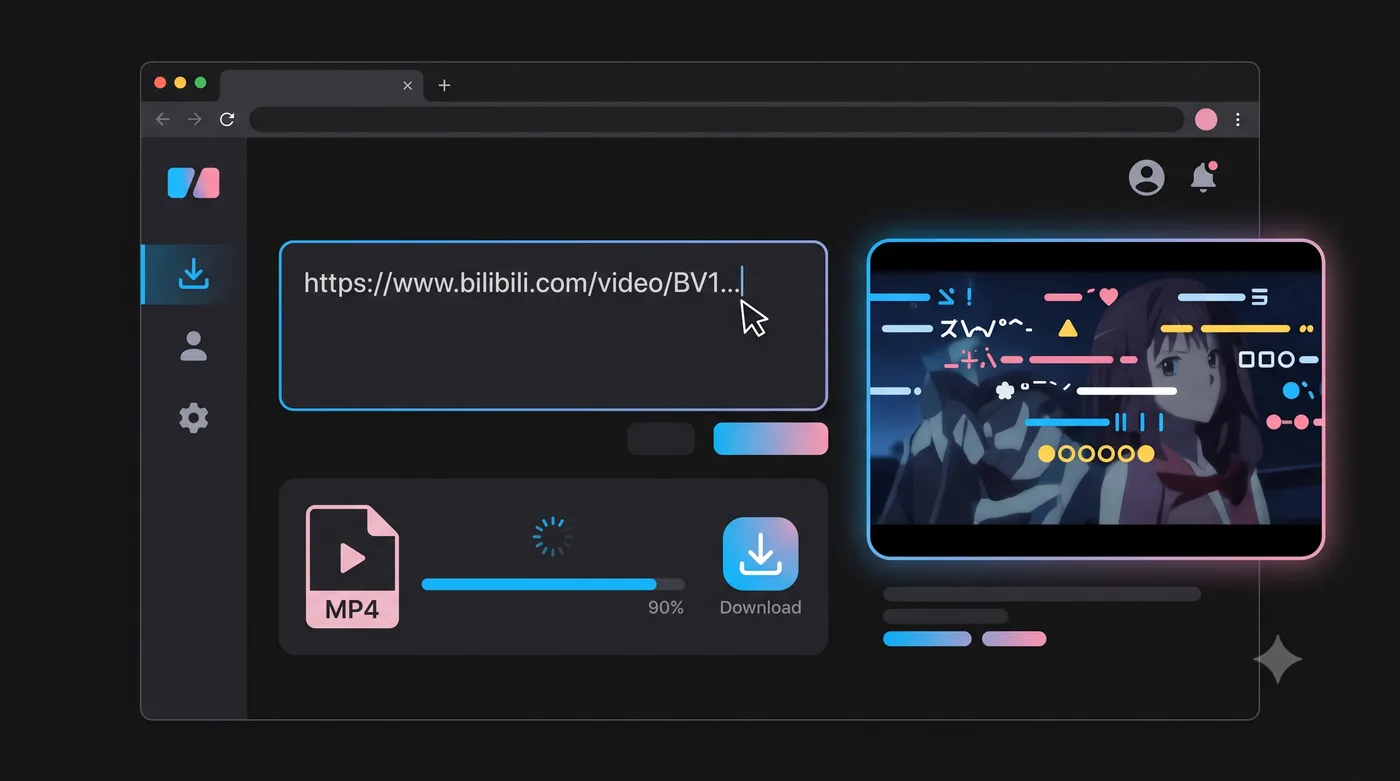
Task: Click the MP4 file format icon
Action: tap(352, 566)
